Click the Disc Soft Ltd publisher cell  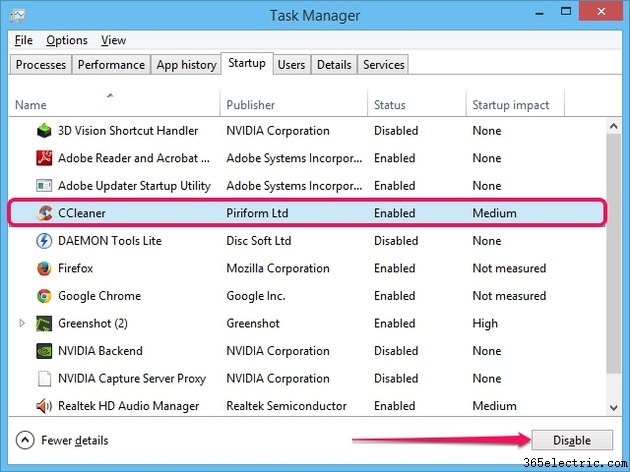coord(259,241)
